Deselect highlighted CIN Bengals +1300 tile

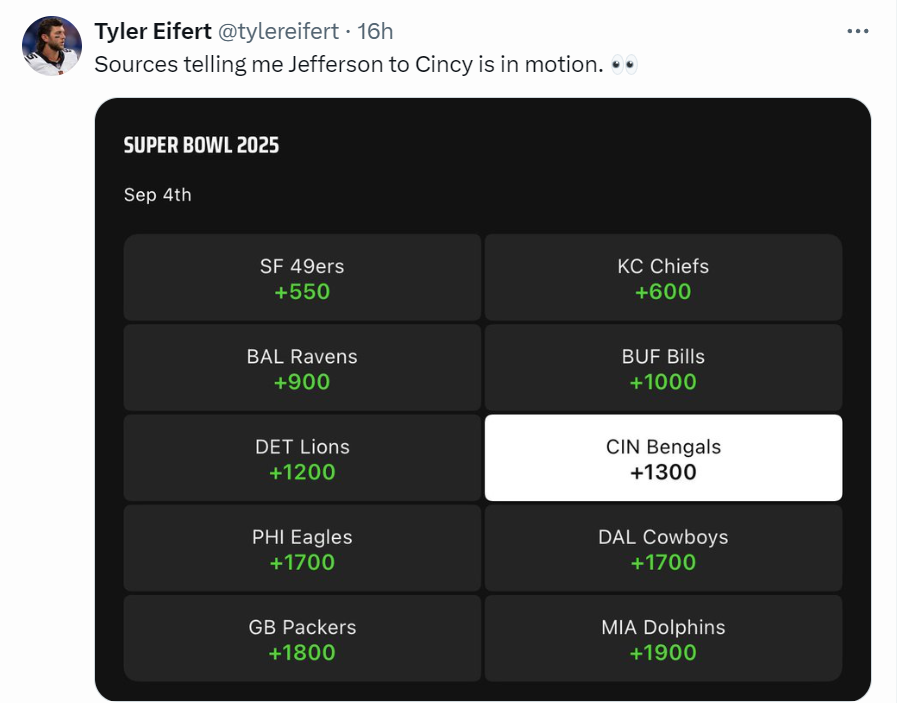(663, 458)
